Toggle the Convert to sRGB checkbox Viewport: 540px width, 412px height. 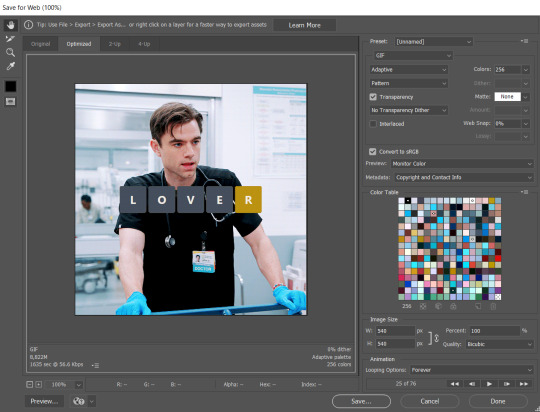coord(373,152)
